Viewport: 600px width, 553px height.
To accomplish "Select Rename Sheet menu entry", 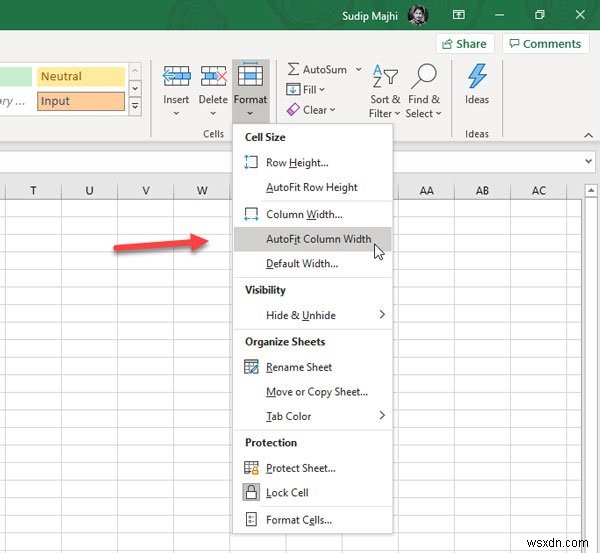I will pos(313,367).
